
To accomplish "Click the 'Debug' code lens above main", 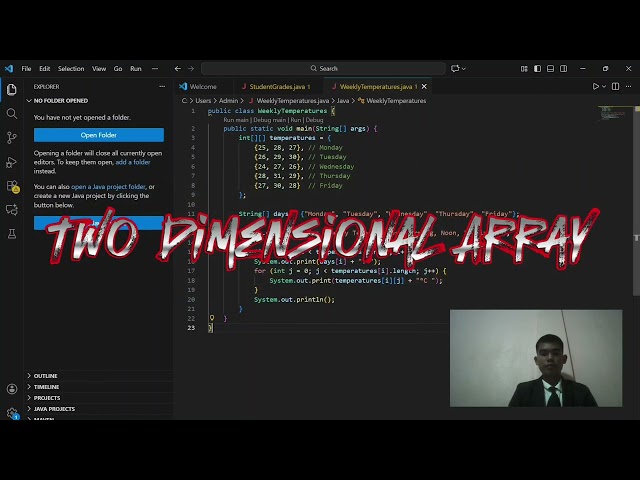I will point(314,120).
